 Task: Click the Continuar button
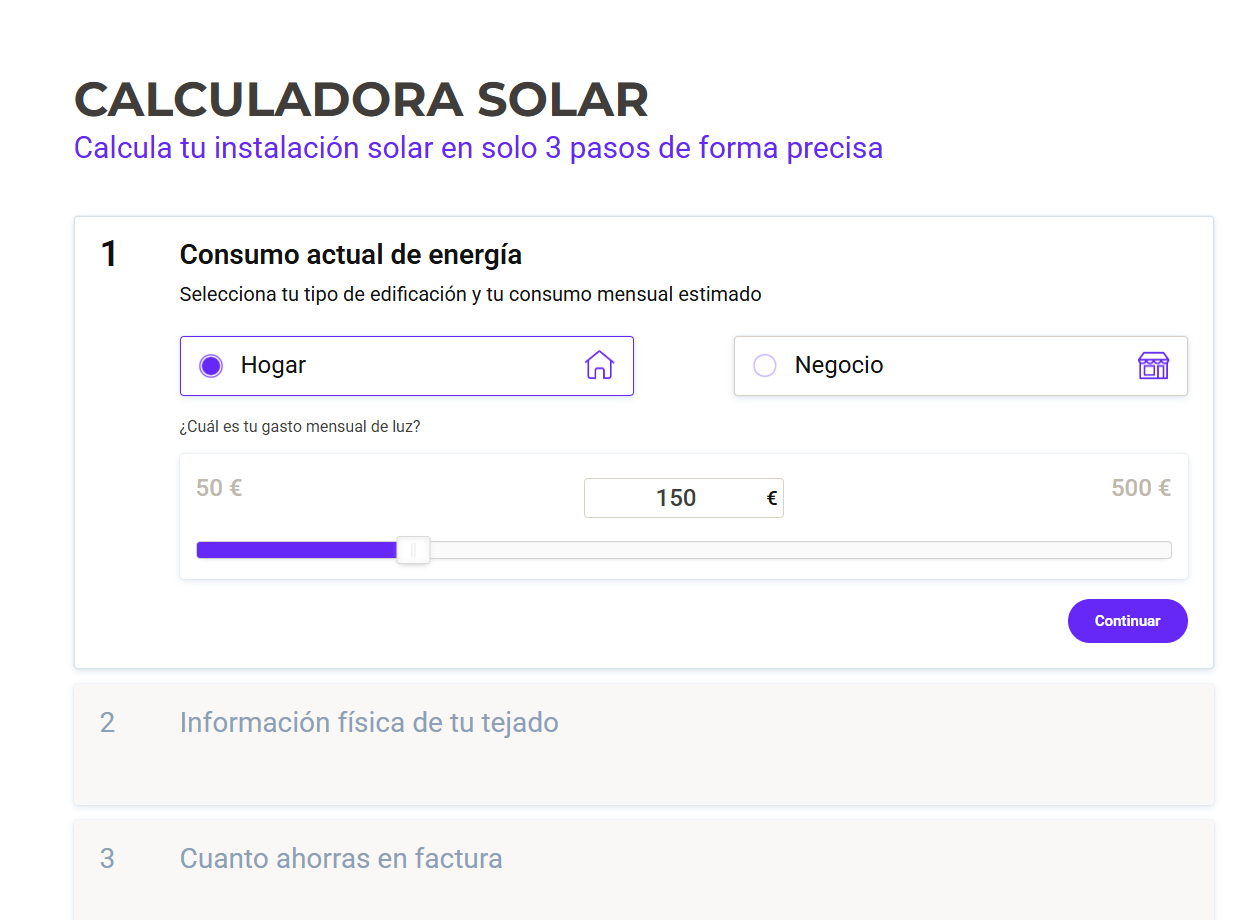tap(1127, 621)
